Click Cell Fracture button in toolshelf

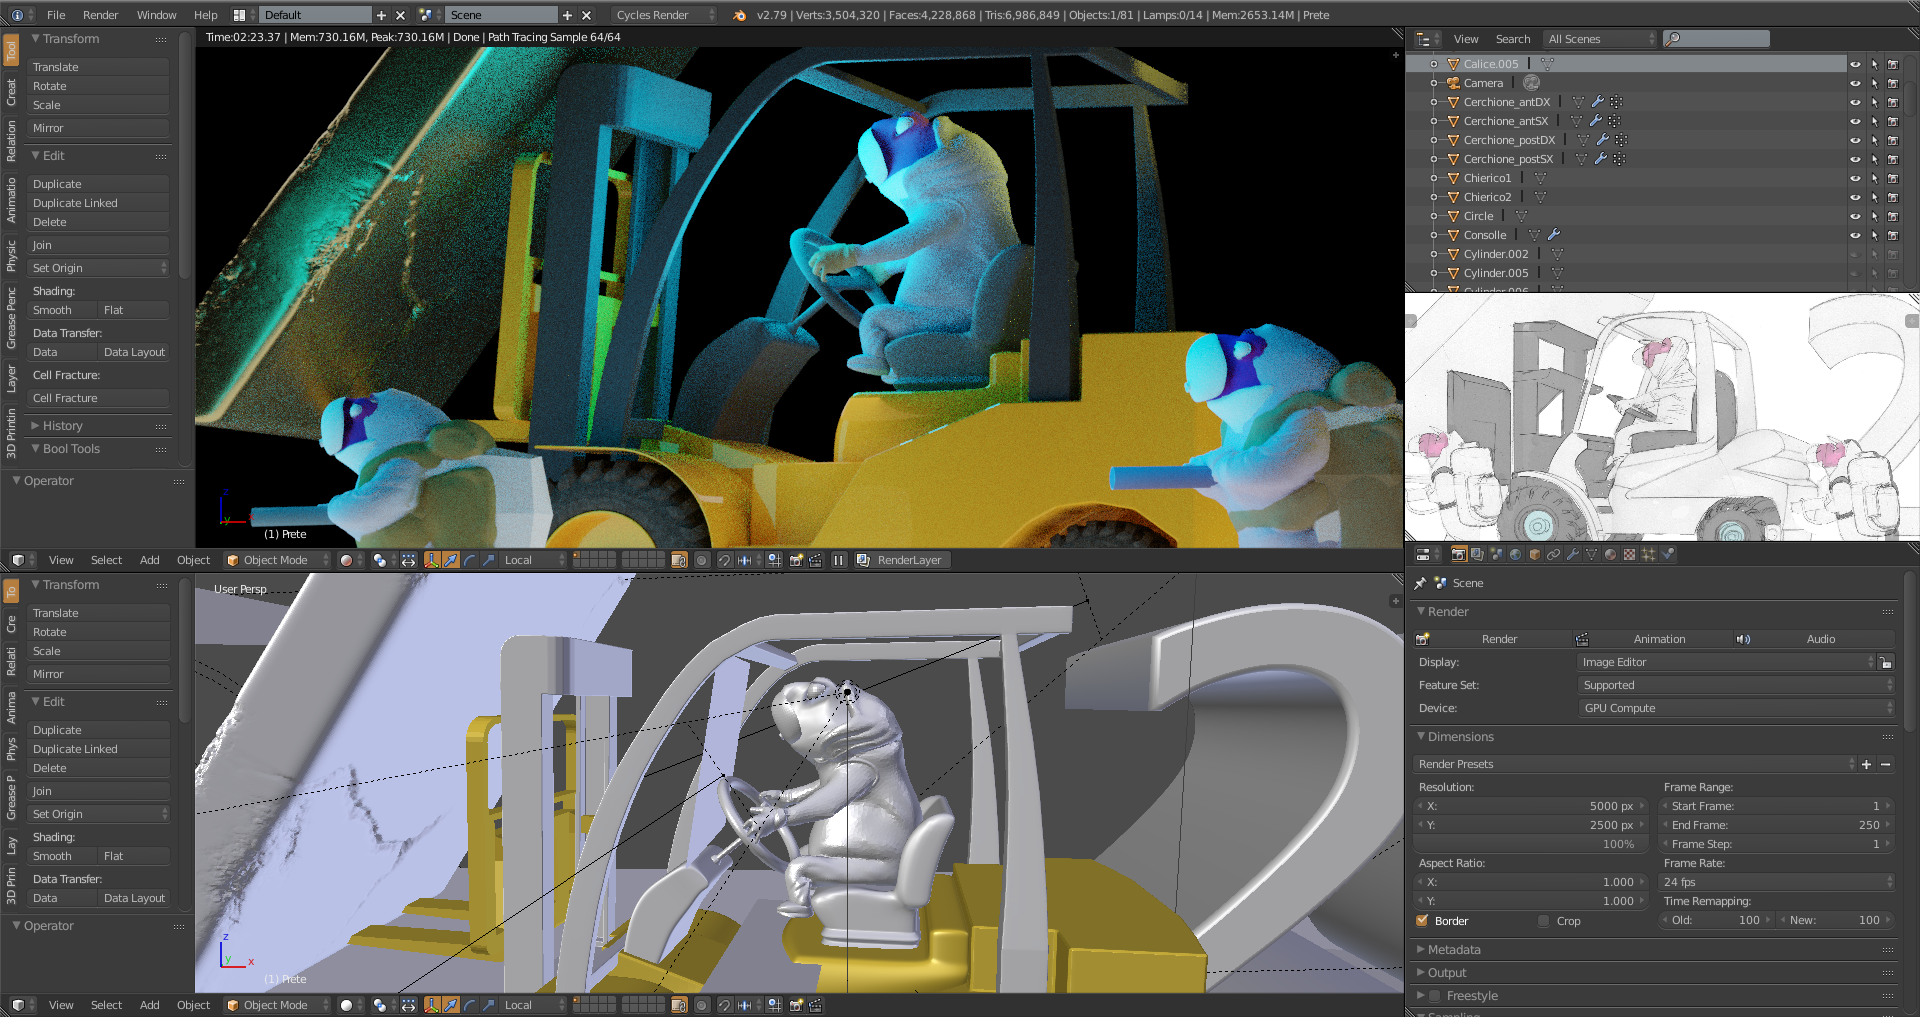(x=99, y=398)
